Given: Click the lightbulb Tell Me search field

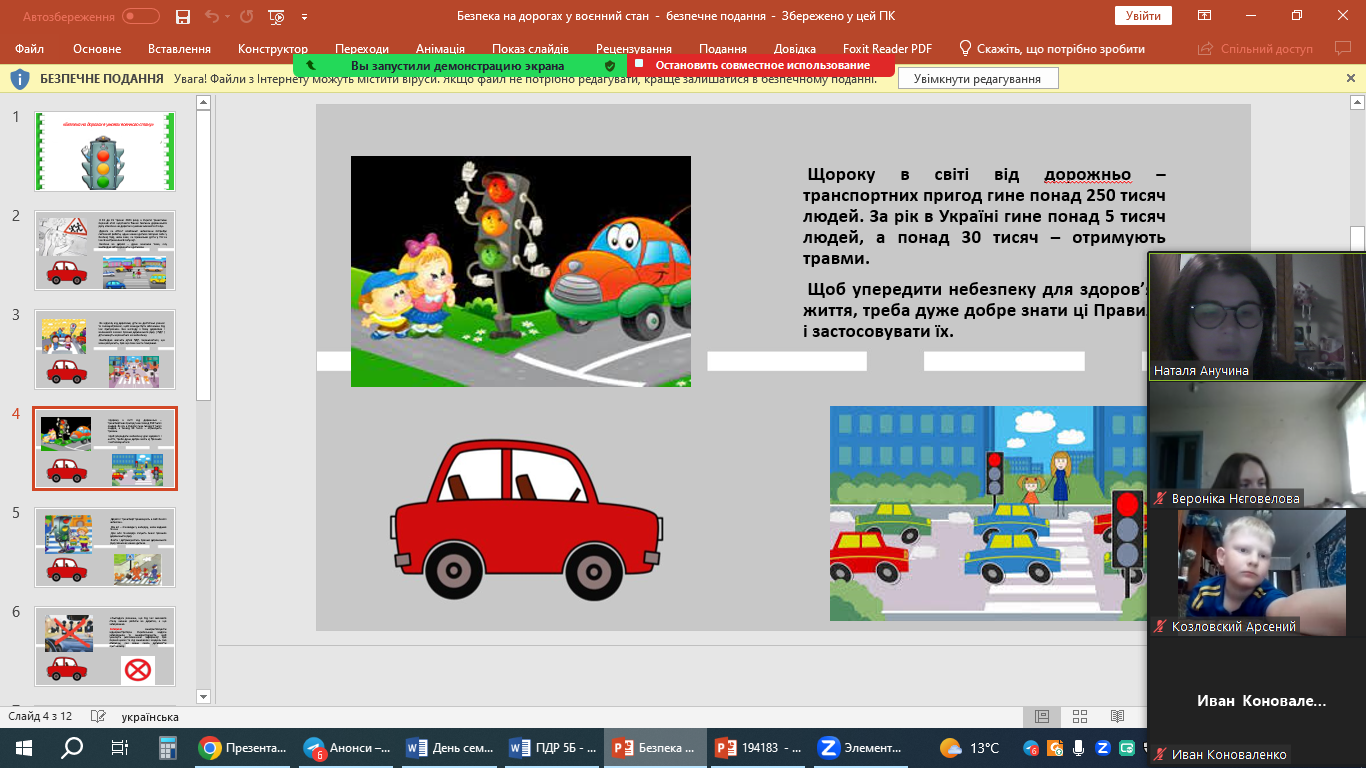Looking at the screenshot, I should [x=1052, y=49].
